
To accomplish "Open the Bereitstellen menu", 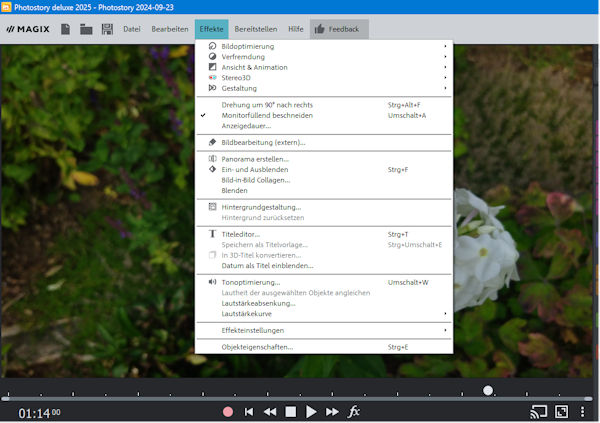I will (256, 29).
